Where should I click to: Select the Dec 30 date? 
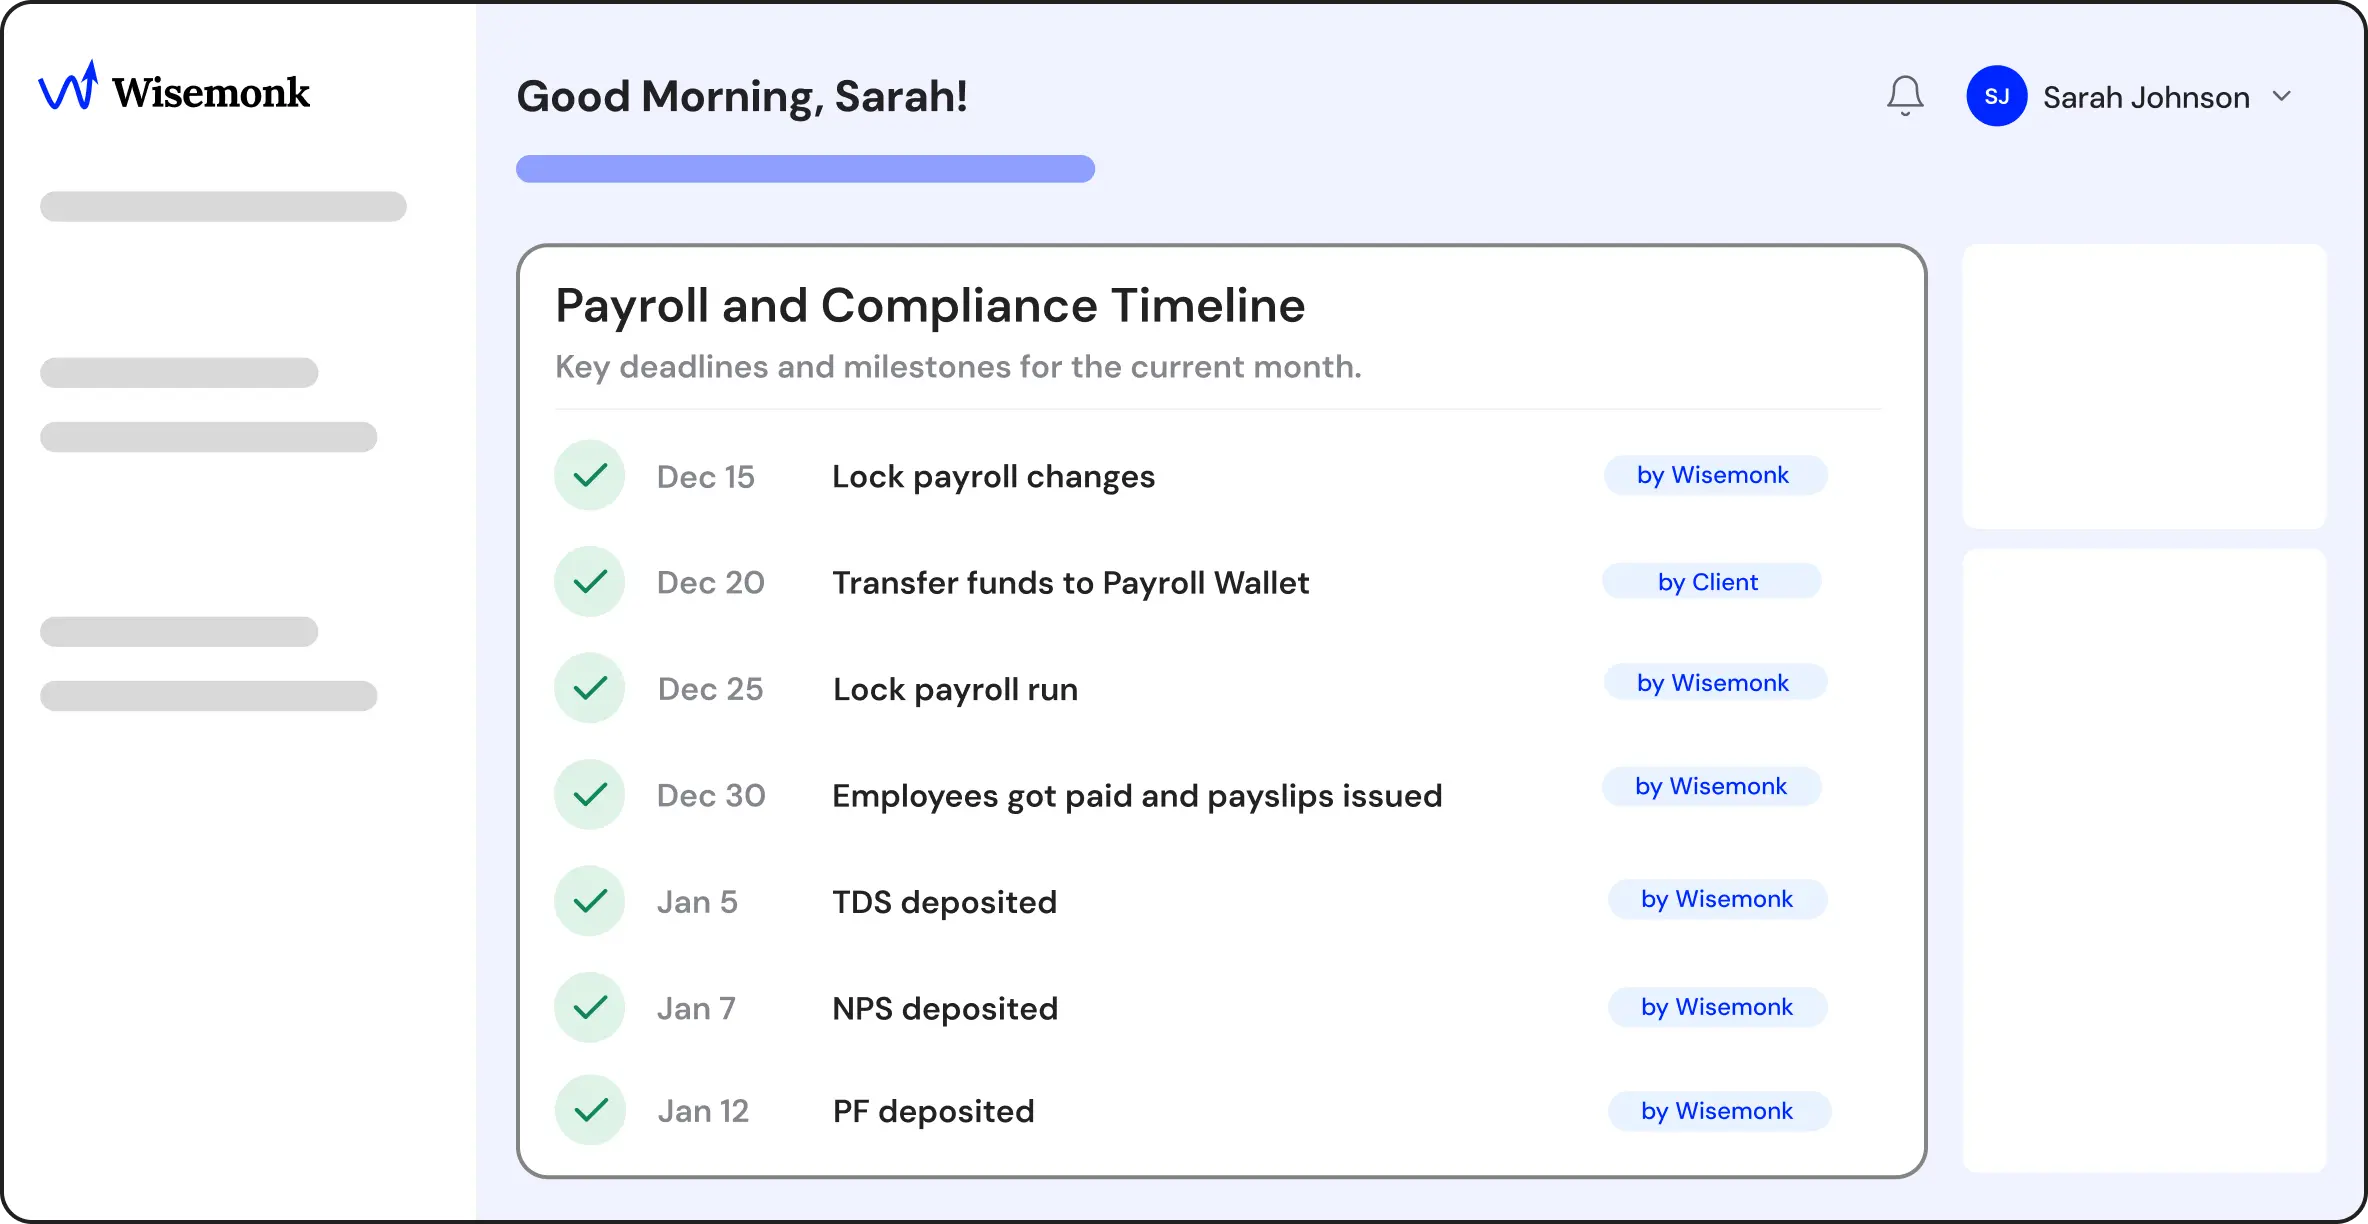tap(711, 796)
